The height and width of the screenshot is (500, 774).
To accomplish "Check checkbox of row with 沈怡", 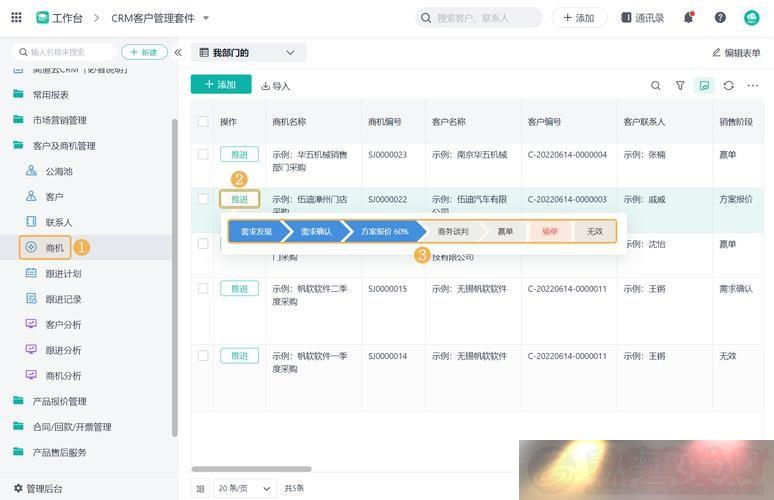I will click(203, 244).
